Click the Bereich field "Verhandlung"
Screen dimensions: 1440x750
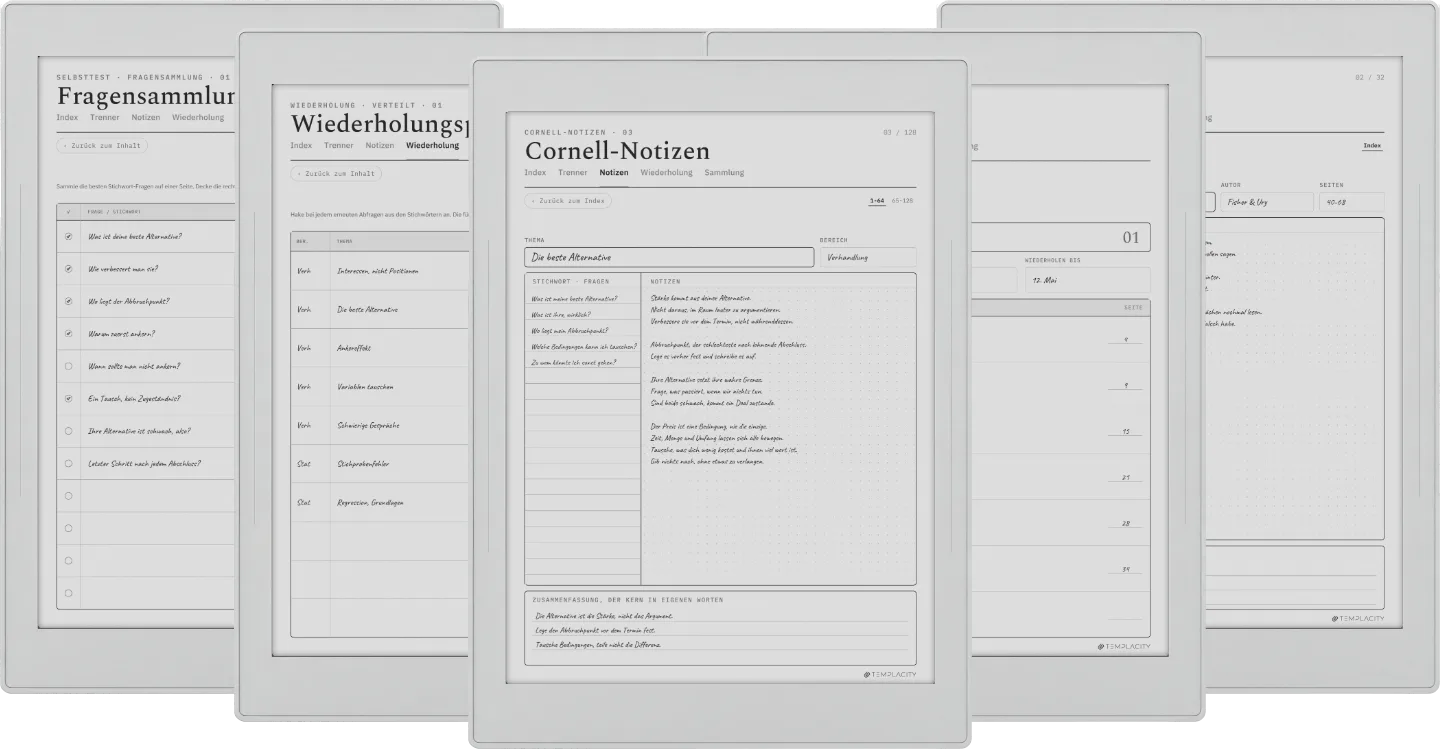tap(868, 257)
